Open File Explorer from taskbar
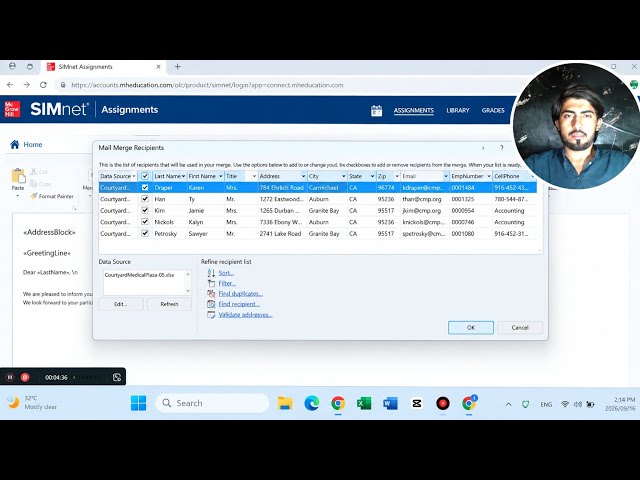Screen dimensions: 640x480 [285, 403]
